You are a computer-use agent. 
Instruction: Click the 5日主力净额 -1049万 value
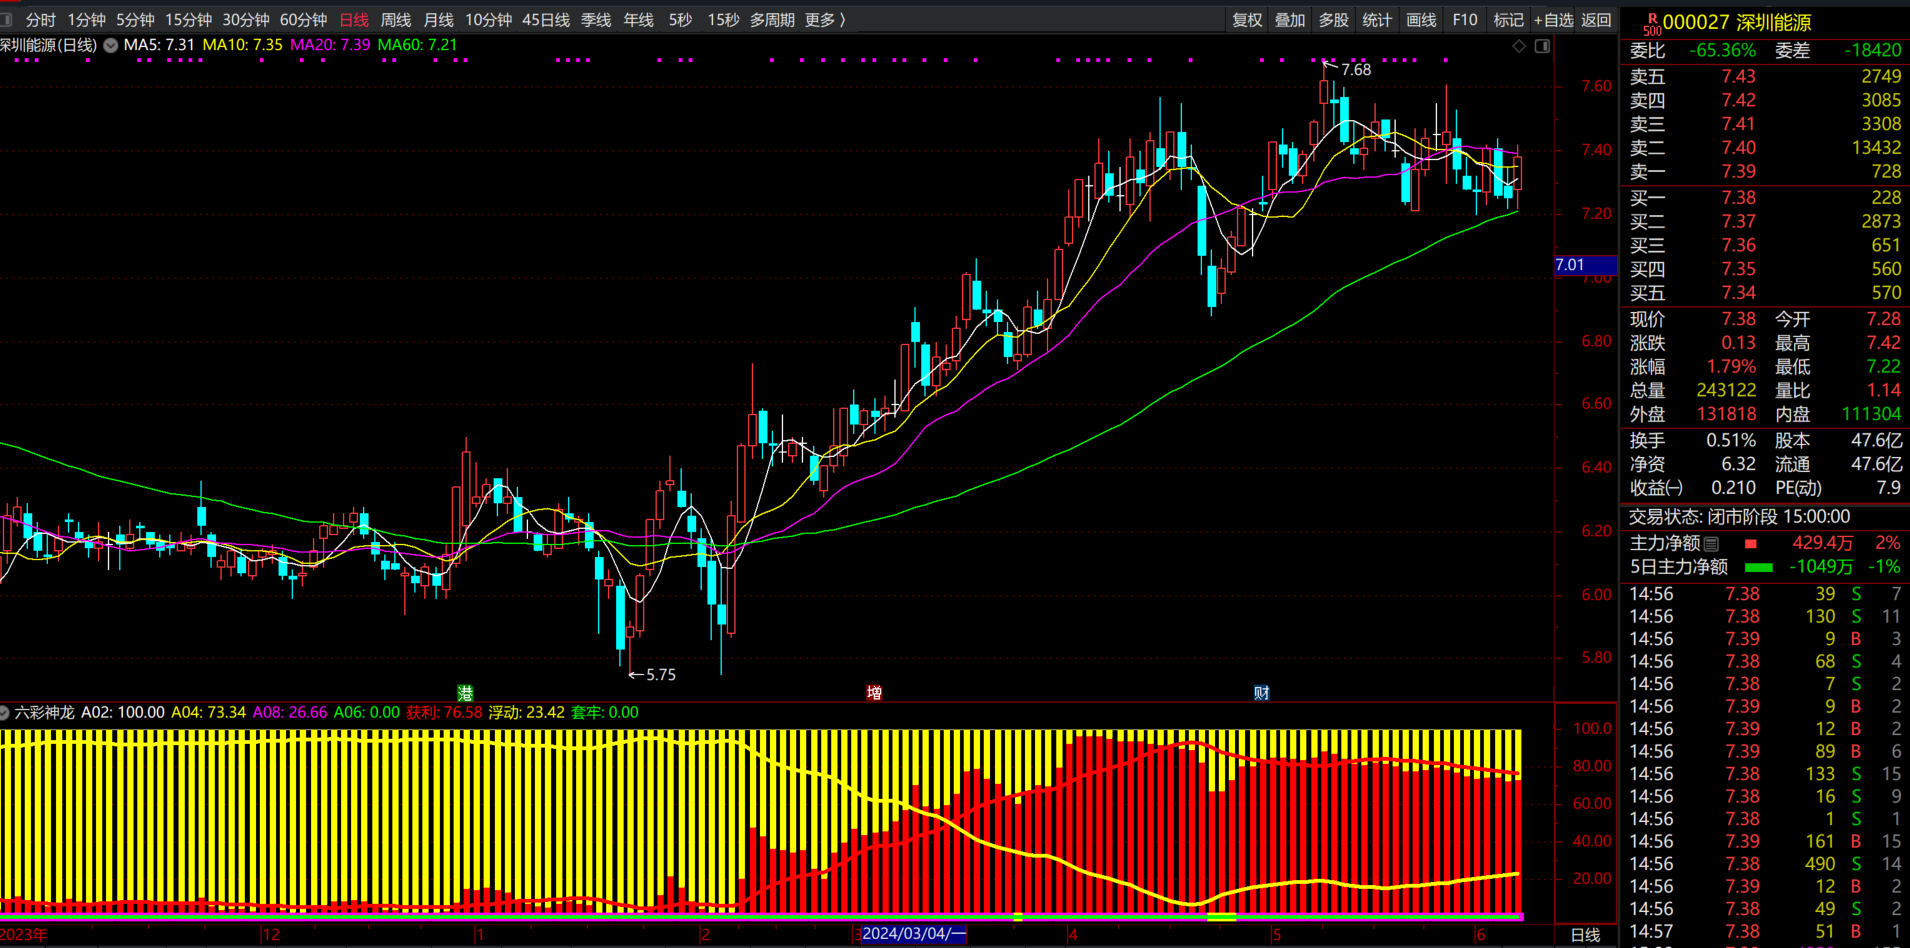coord(1819,567)
